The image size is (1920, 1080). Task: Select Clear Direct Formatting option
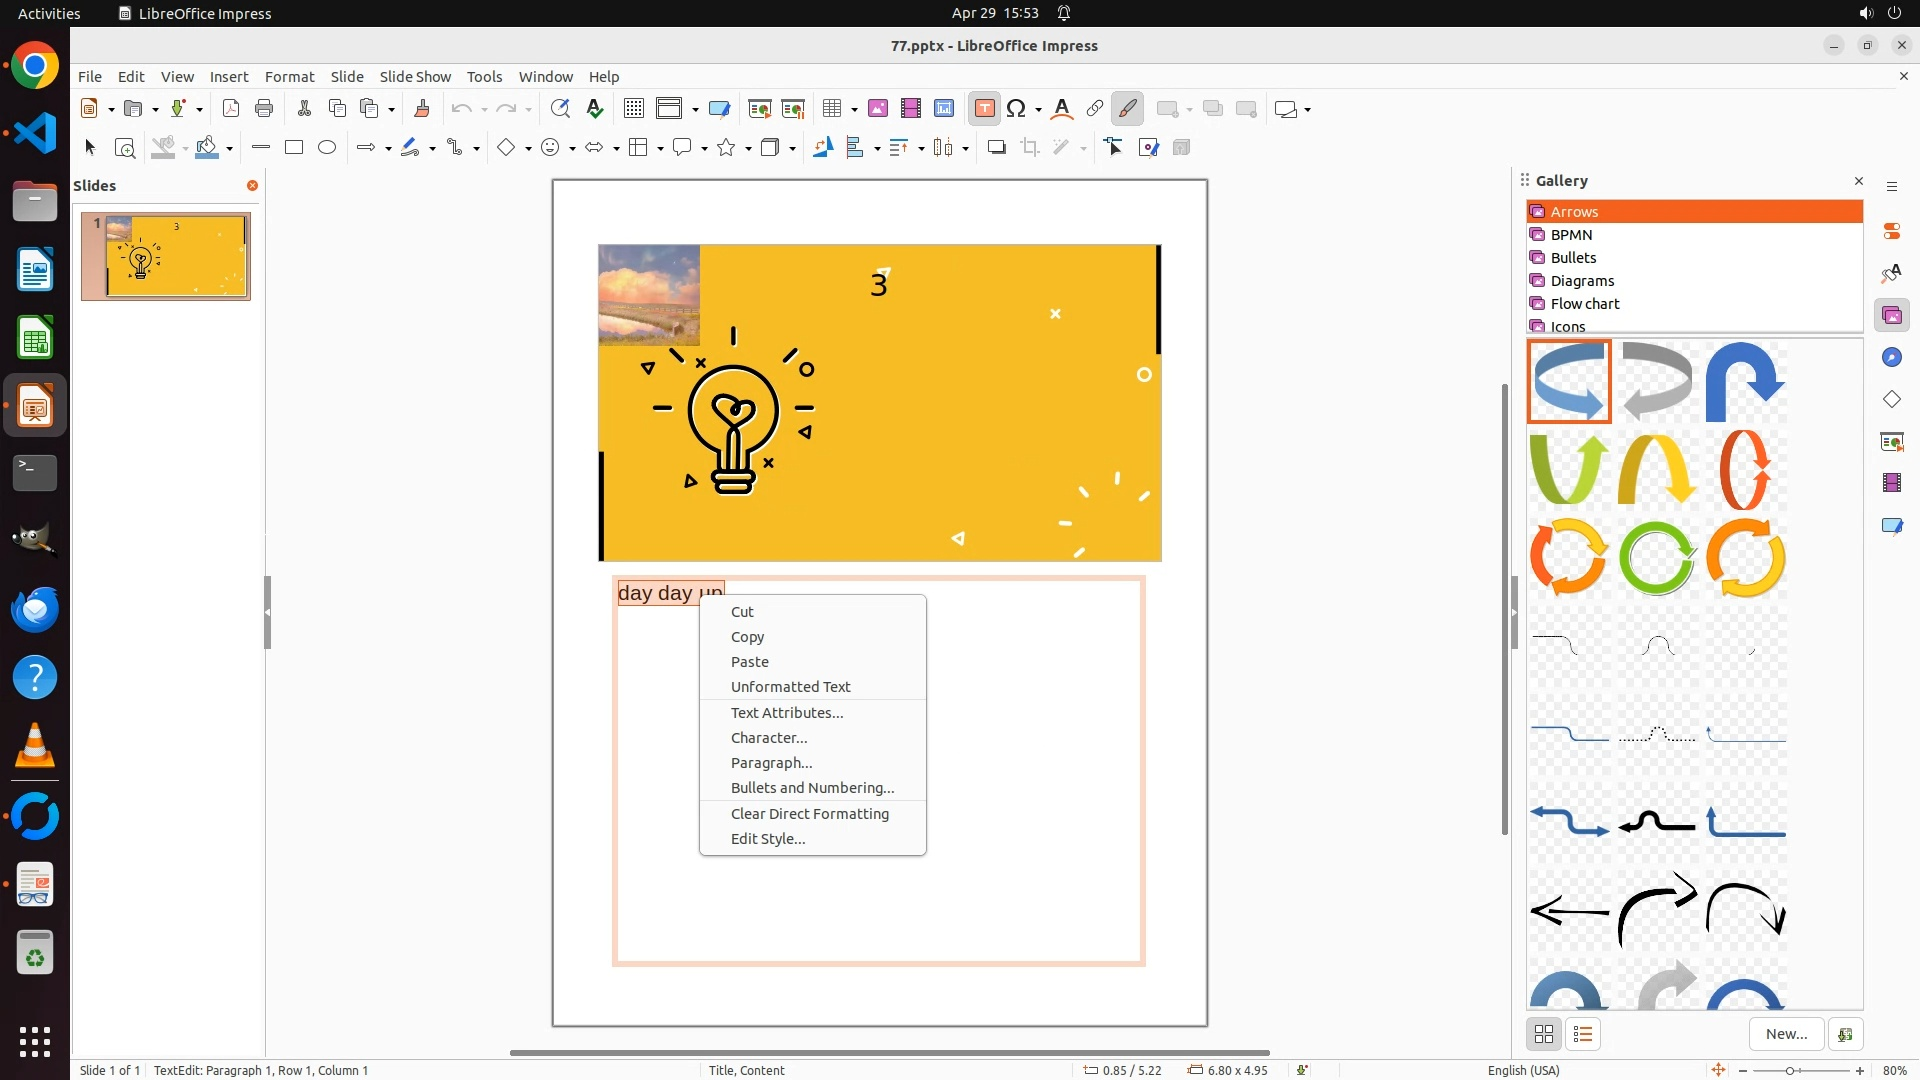[x=809, y=814]
